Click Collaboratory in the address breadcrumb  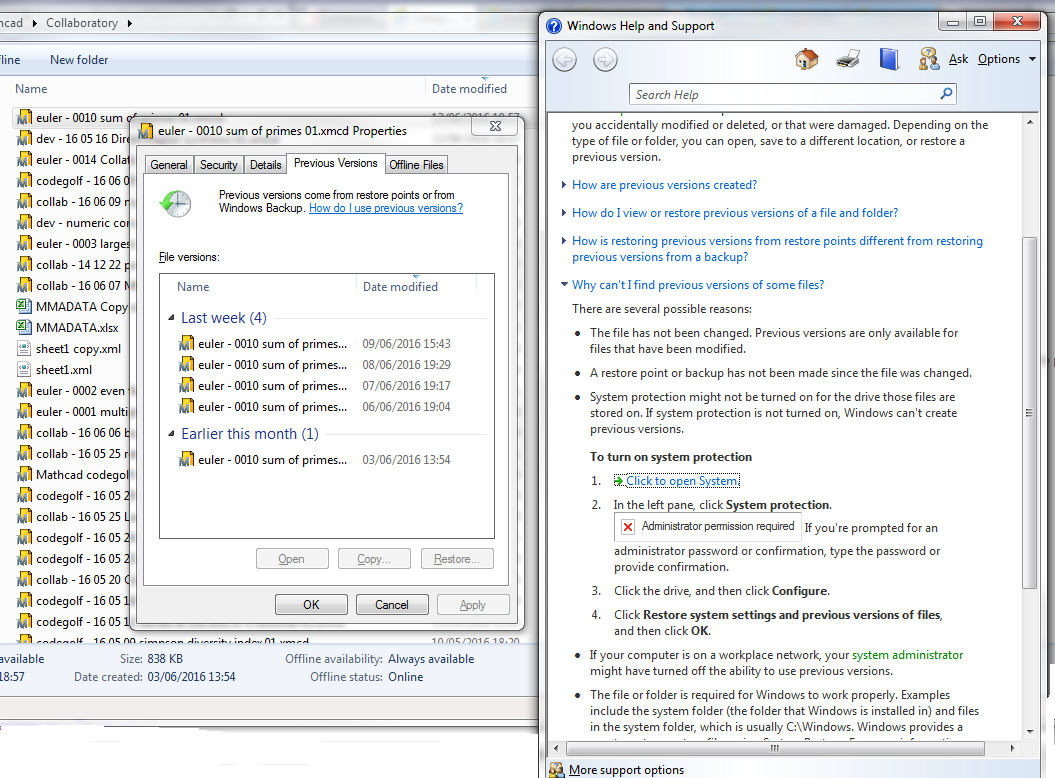[82, 23]
